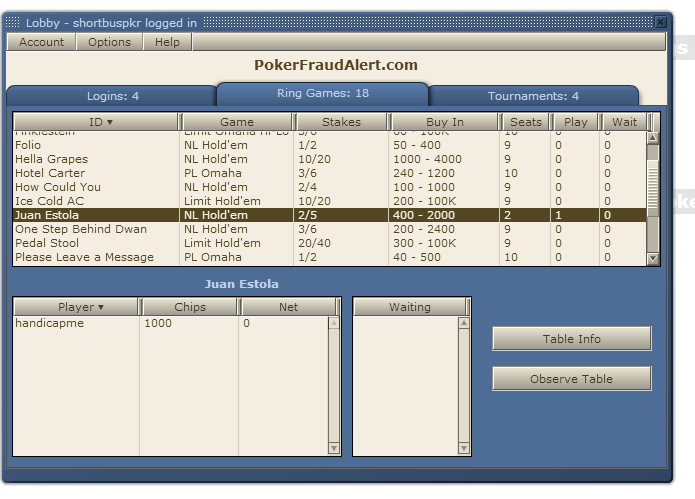695x499 pixels.
Task: Click the Table Info button
Action: [571, 339]
